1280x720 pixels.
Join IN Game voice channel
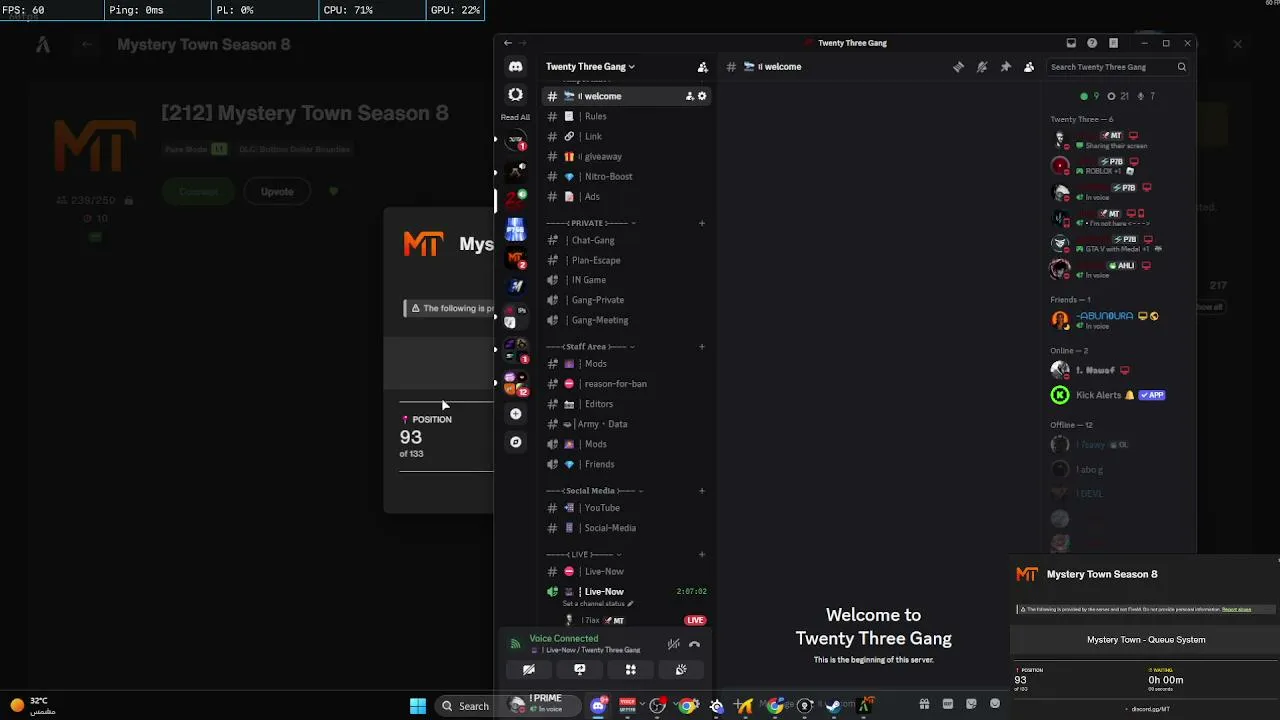[x=627, y=280]
